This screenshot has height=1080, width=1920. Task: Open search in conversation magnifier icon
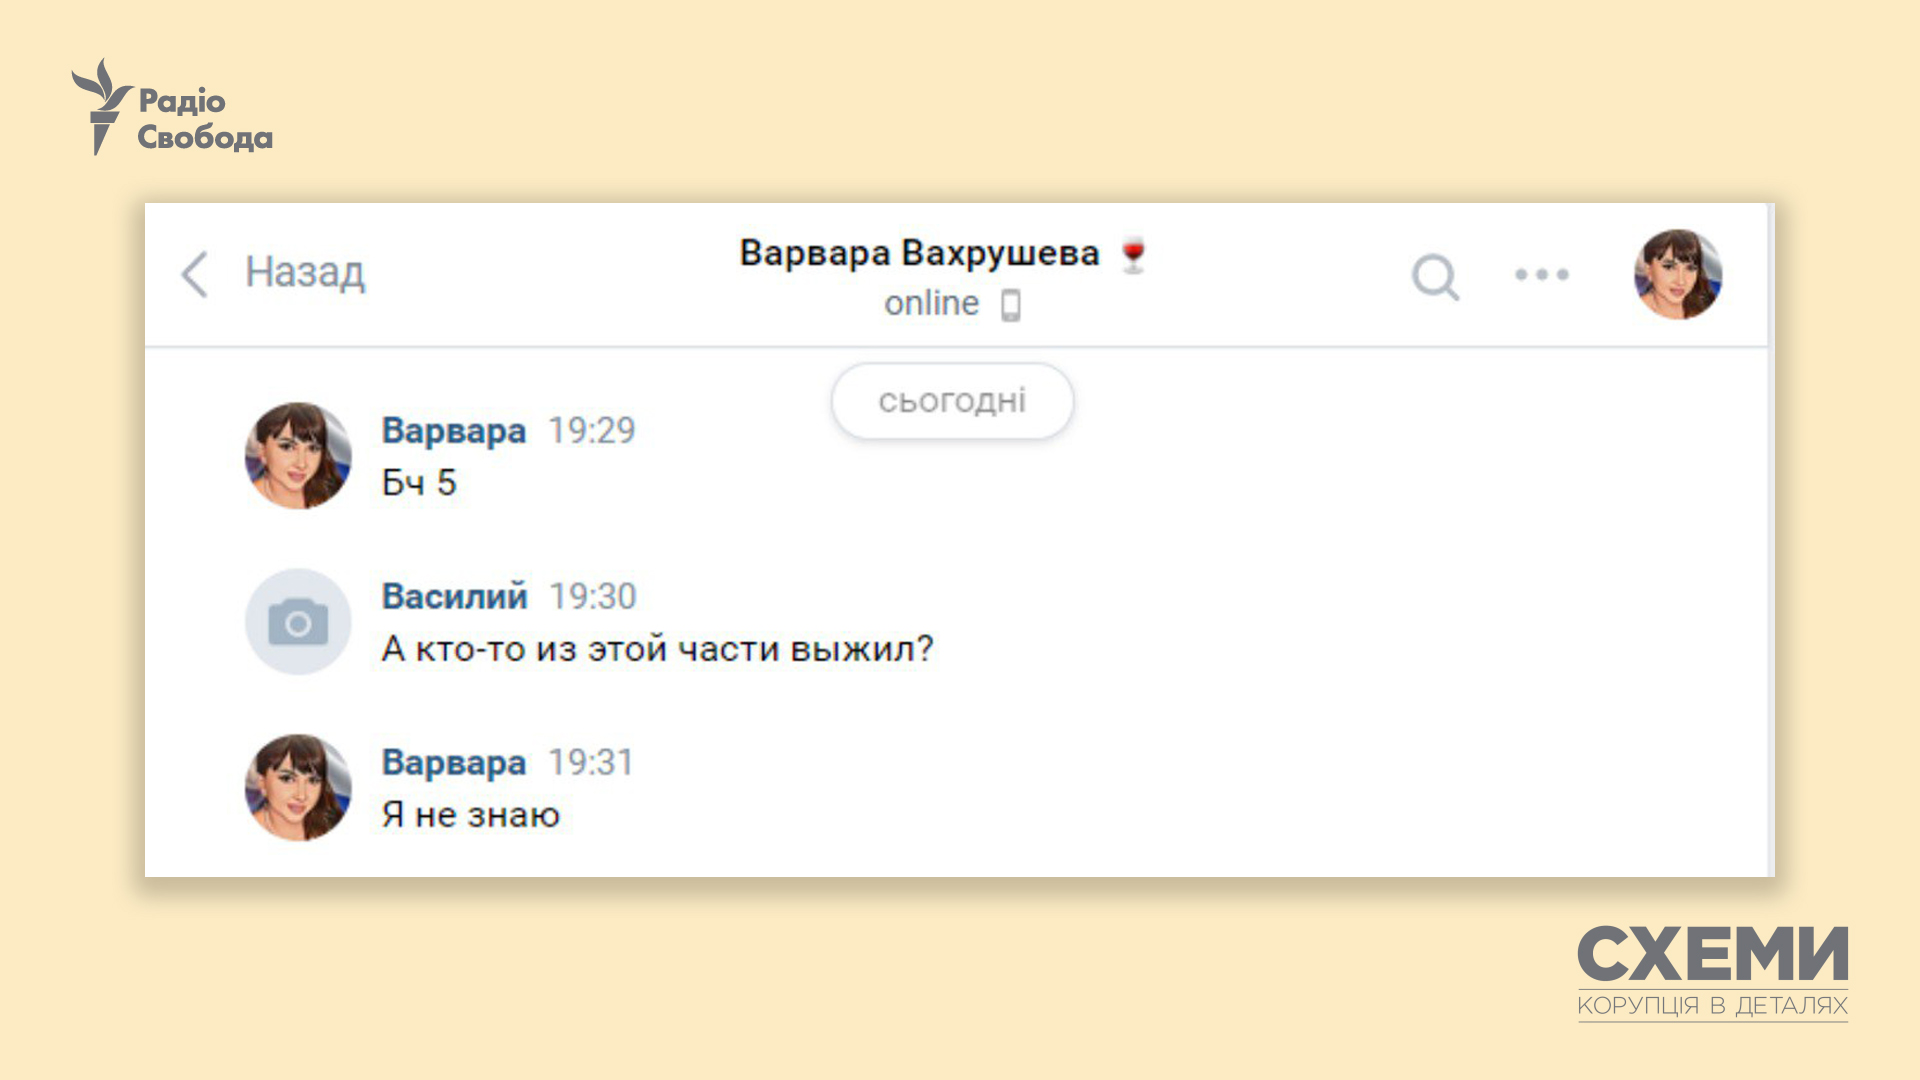[x=1435, y=277]
